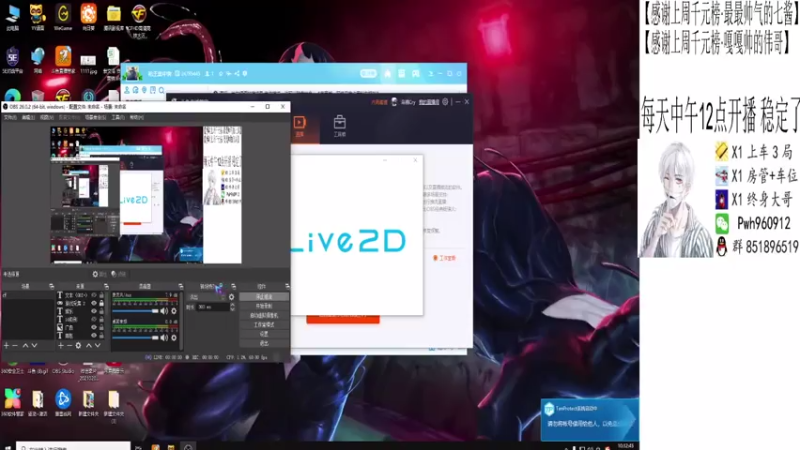Open transition settings gear in OBS

coord(231,297)
